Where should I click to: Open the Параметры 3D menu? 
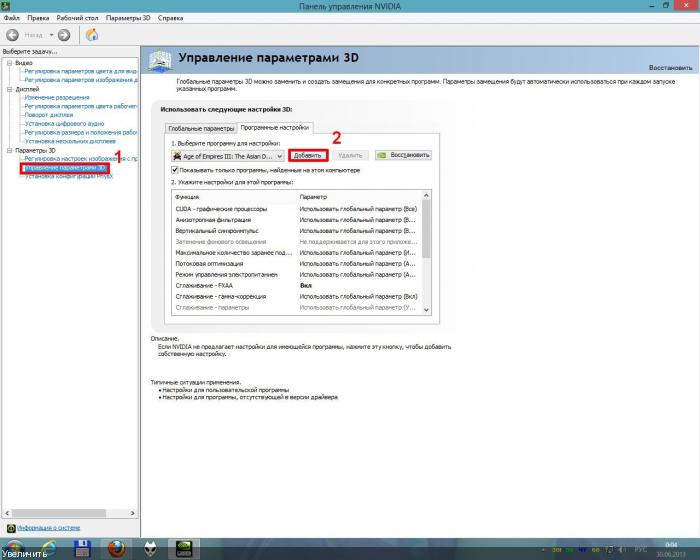click(128, 18)
